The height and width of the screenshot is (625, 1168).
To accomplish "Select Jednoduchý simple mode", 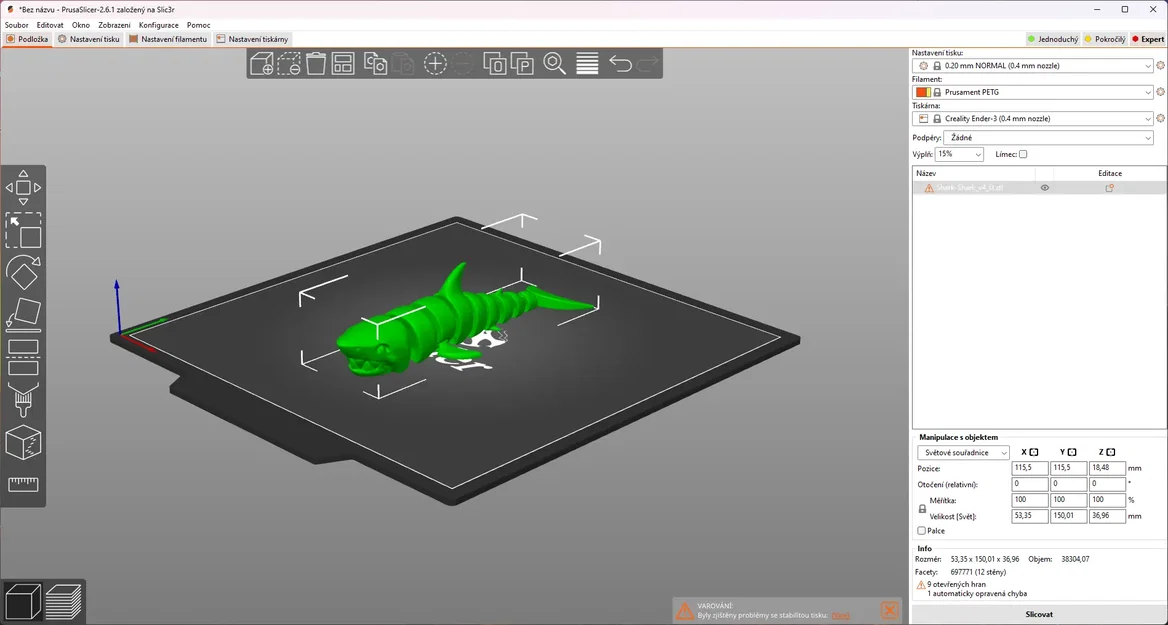I will pos(1052,39).
